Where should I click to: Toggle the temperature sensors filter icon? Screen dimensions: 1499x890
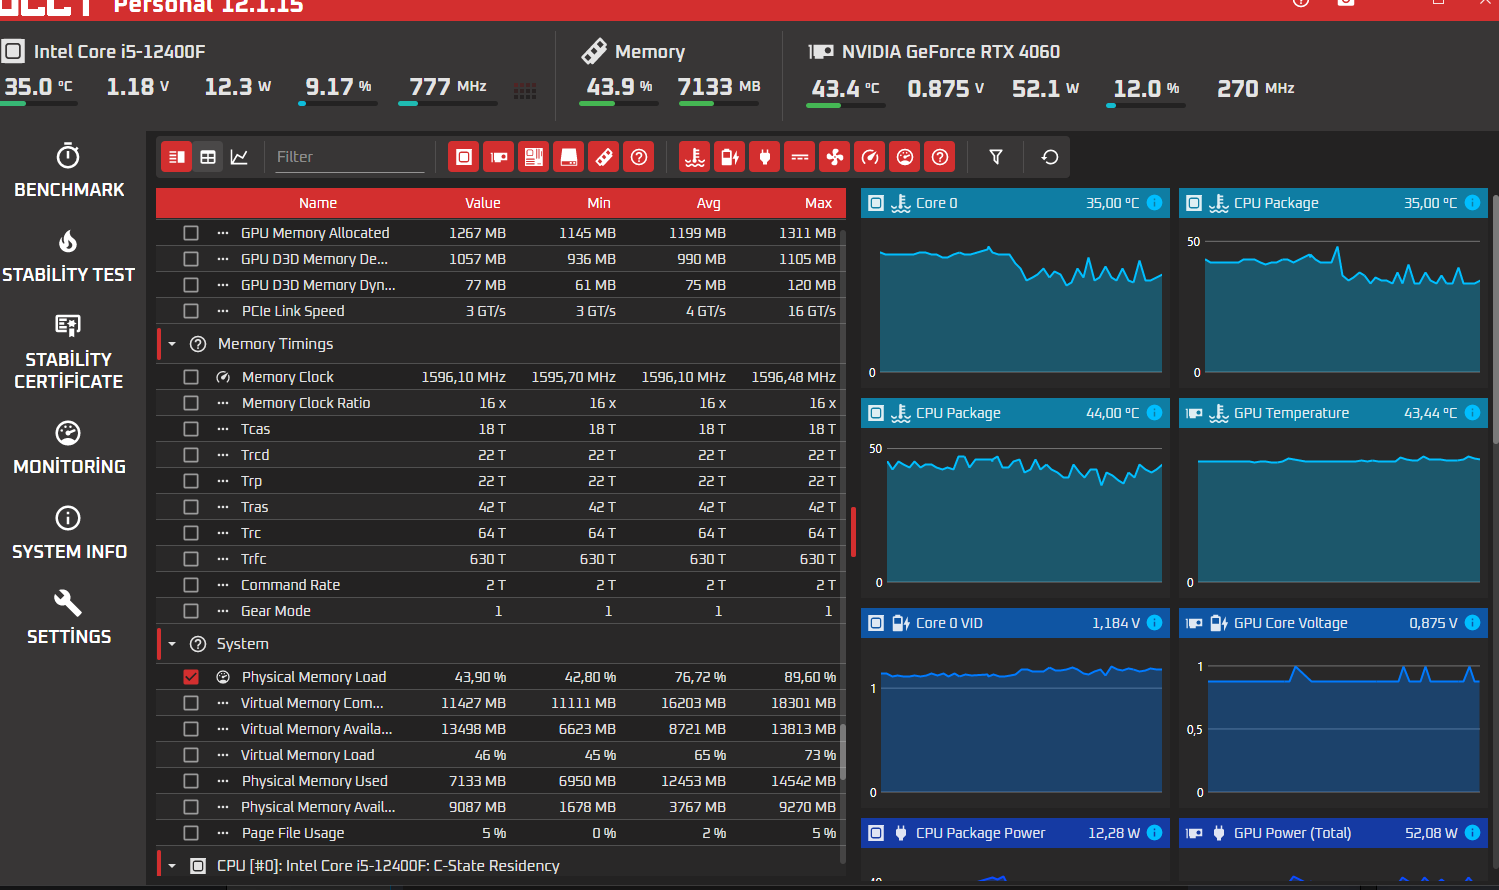[x=694, y=157]
